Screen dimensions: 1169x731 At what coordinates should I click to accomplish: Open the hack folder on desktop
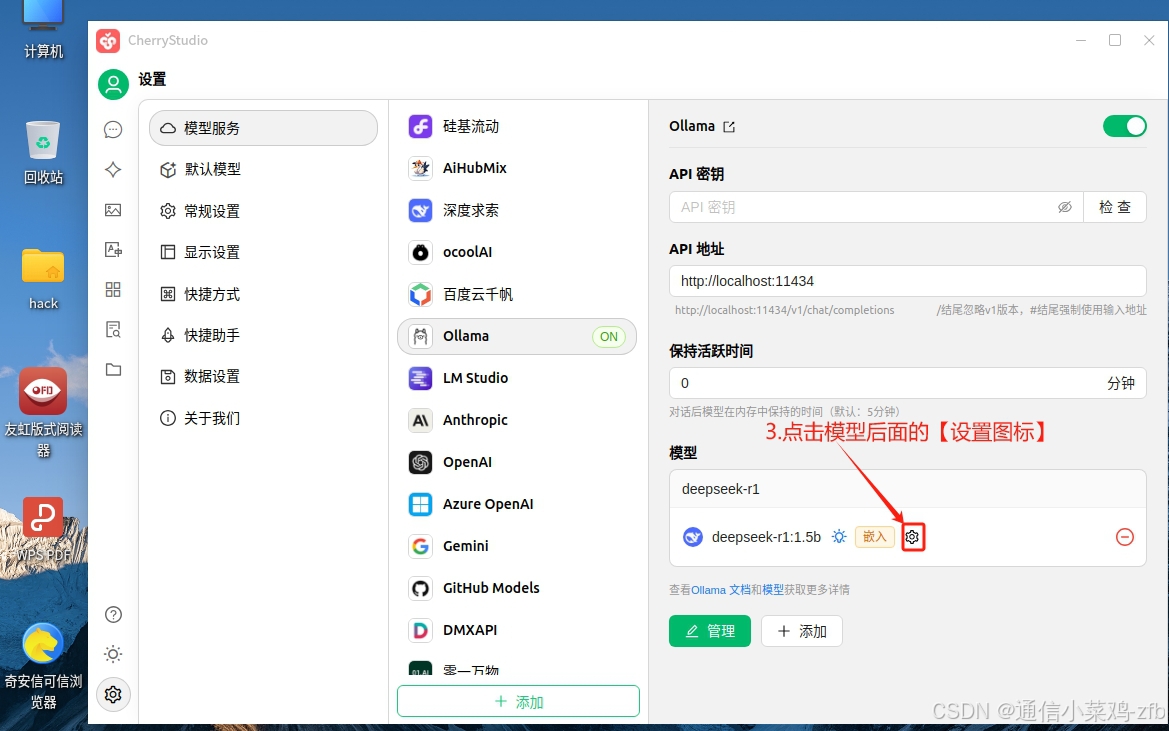pos(43,279)
